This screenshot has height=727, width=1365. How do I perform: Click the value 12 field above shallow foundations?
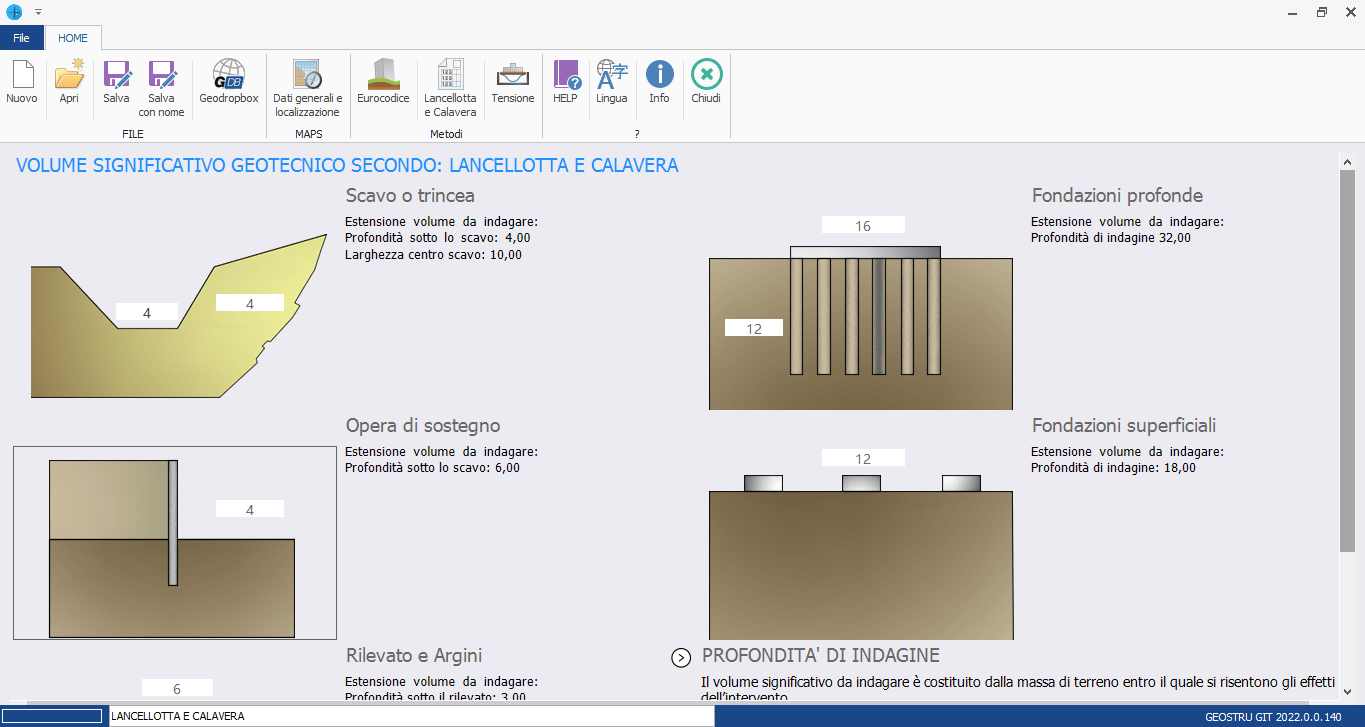tap(862, 457)
